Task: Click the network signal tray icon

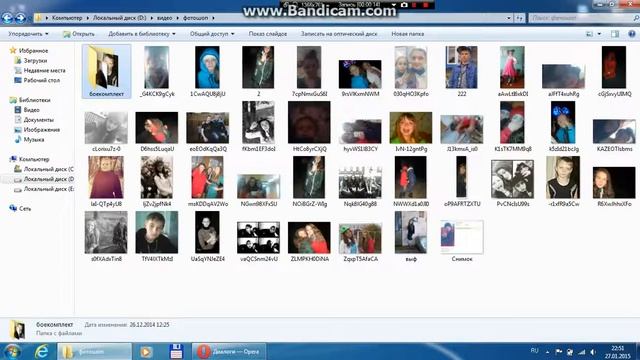Action: pyautogui.click(x=582, y=352)
